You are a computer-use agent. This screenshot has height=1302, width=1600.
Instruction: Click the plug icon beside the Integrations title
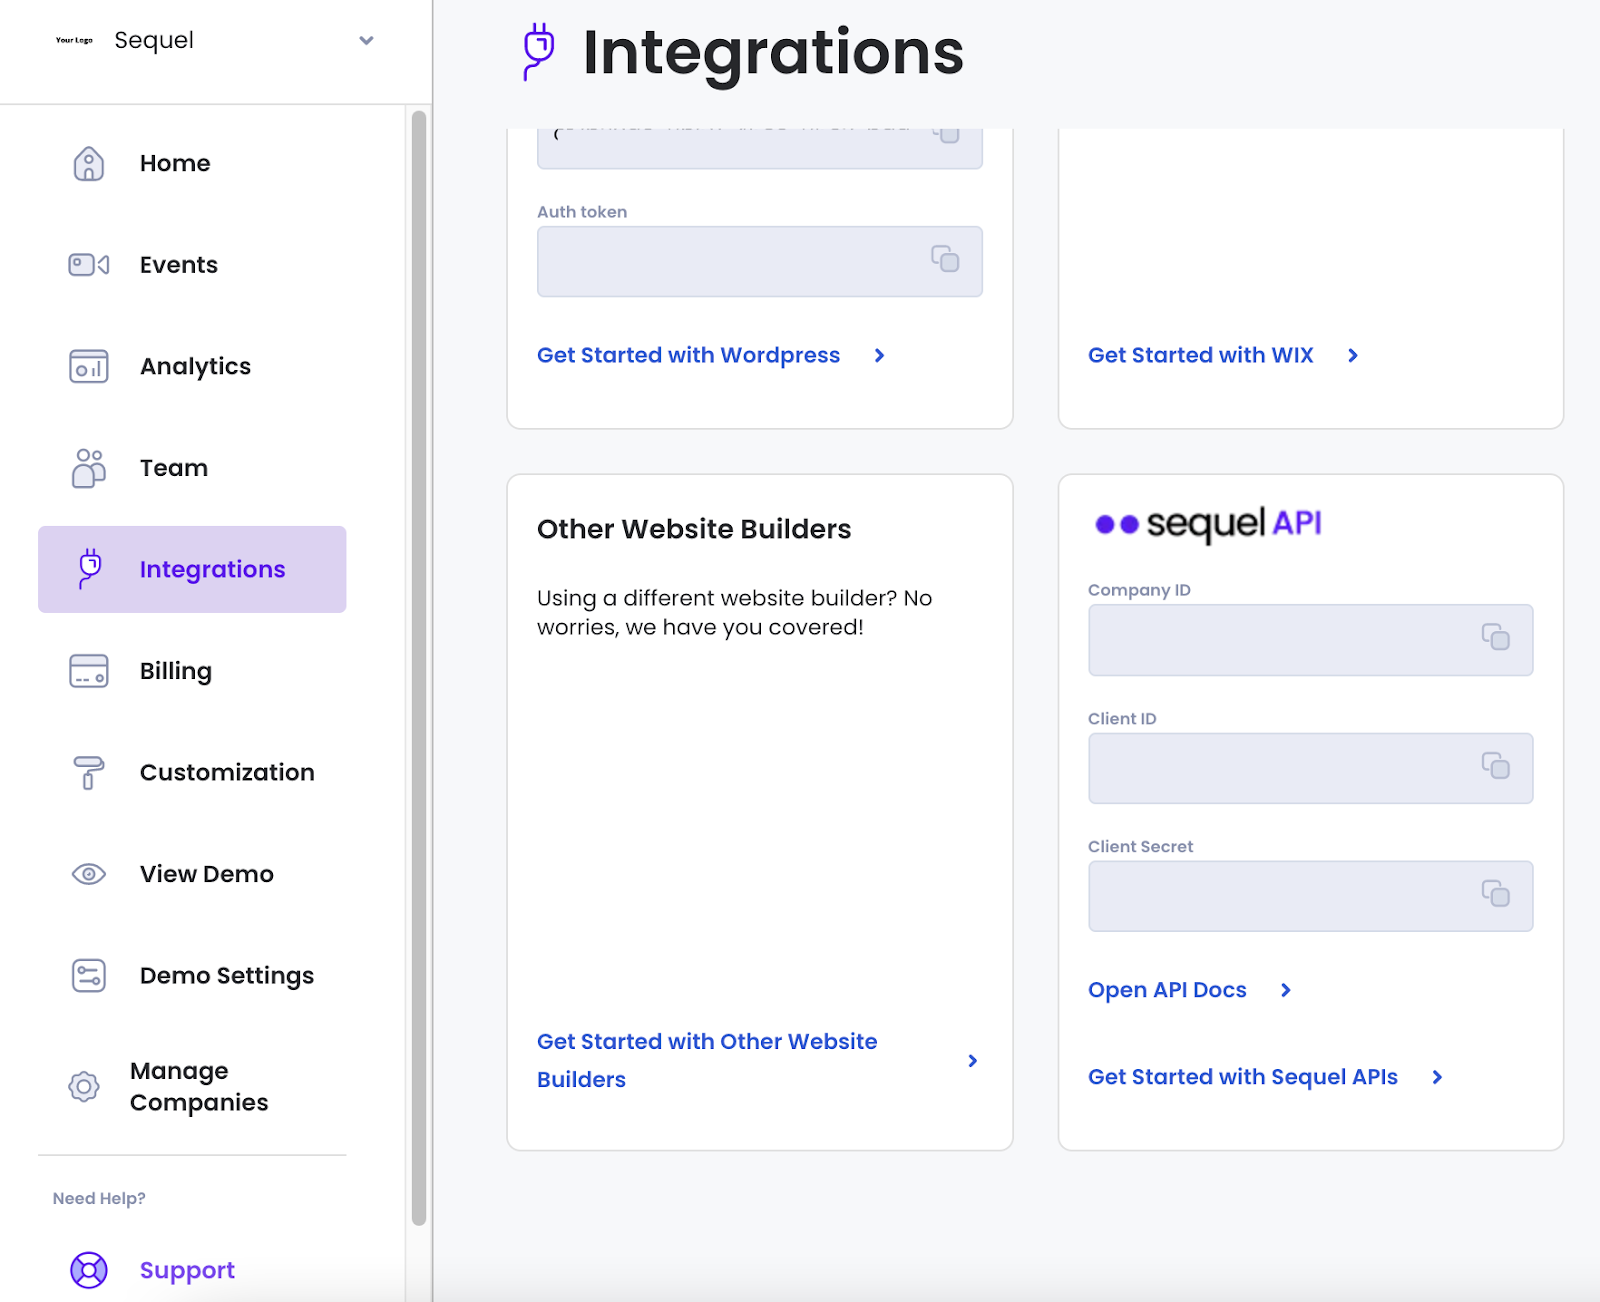coord(539,52)
